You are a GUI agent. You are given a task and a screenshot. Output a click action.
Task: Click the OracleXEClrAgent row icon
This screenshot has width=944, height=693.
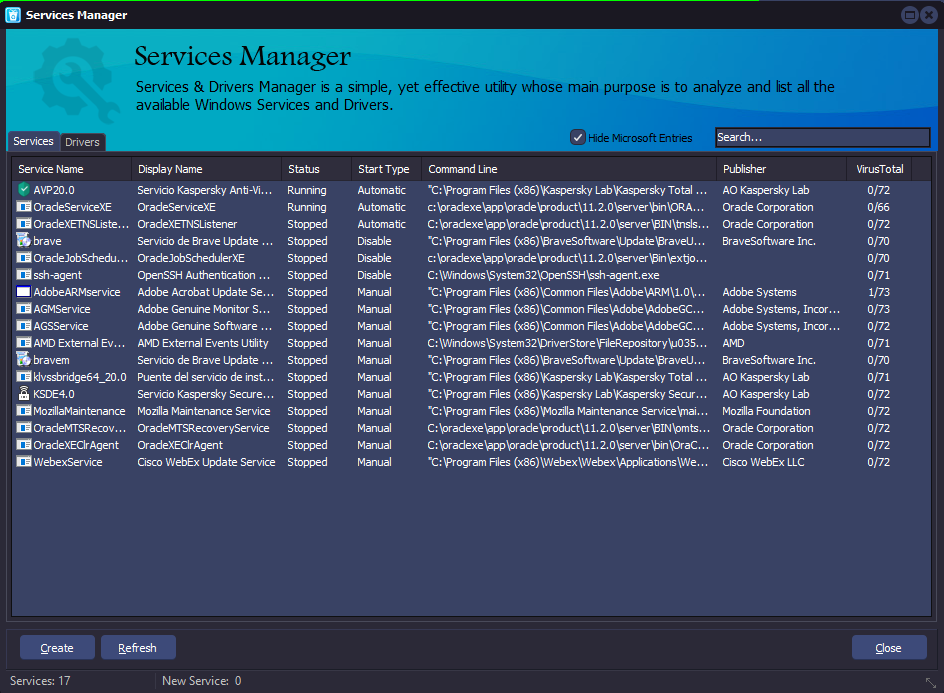pos(23,444)
